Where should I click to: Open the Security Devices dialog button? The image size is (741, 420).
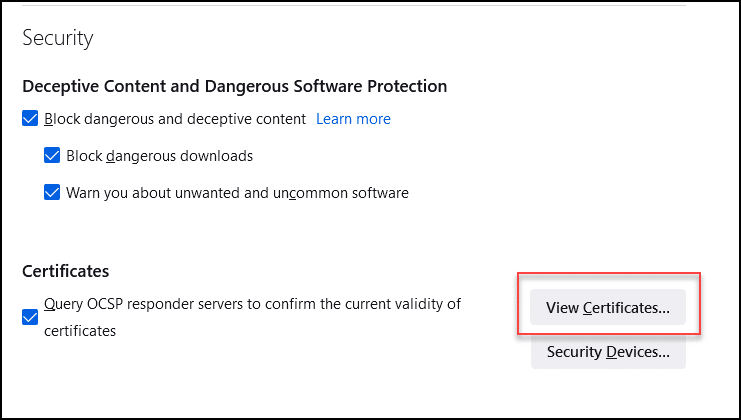608,351
